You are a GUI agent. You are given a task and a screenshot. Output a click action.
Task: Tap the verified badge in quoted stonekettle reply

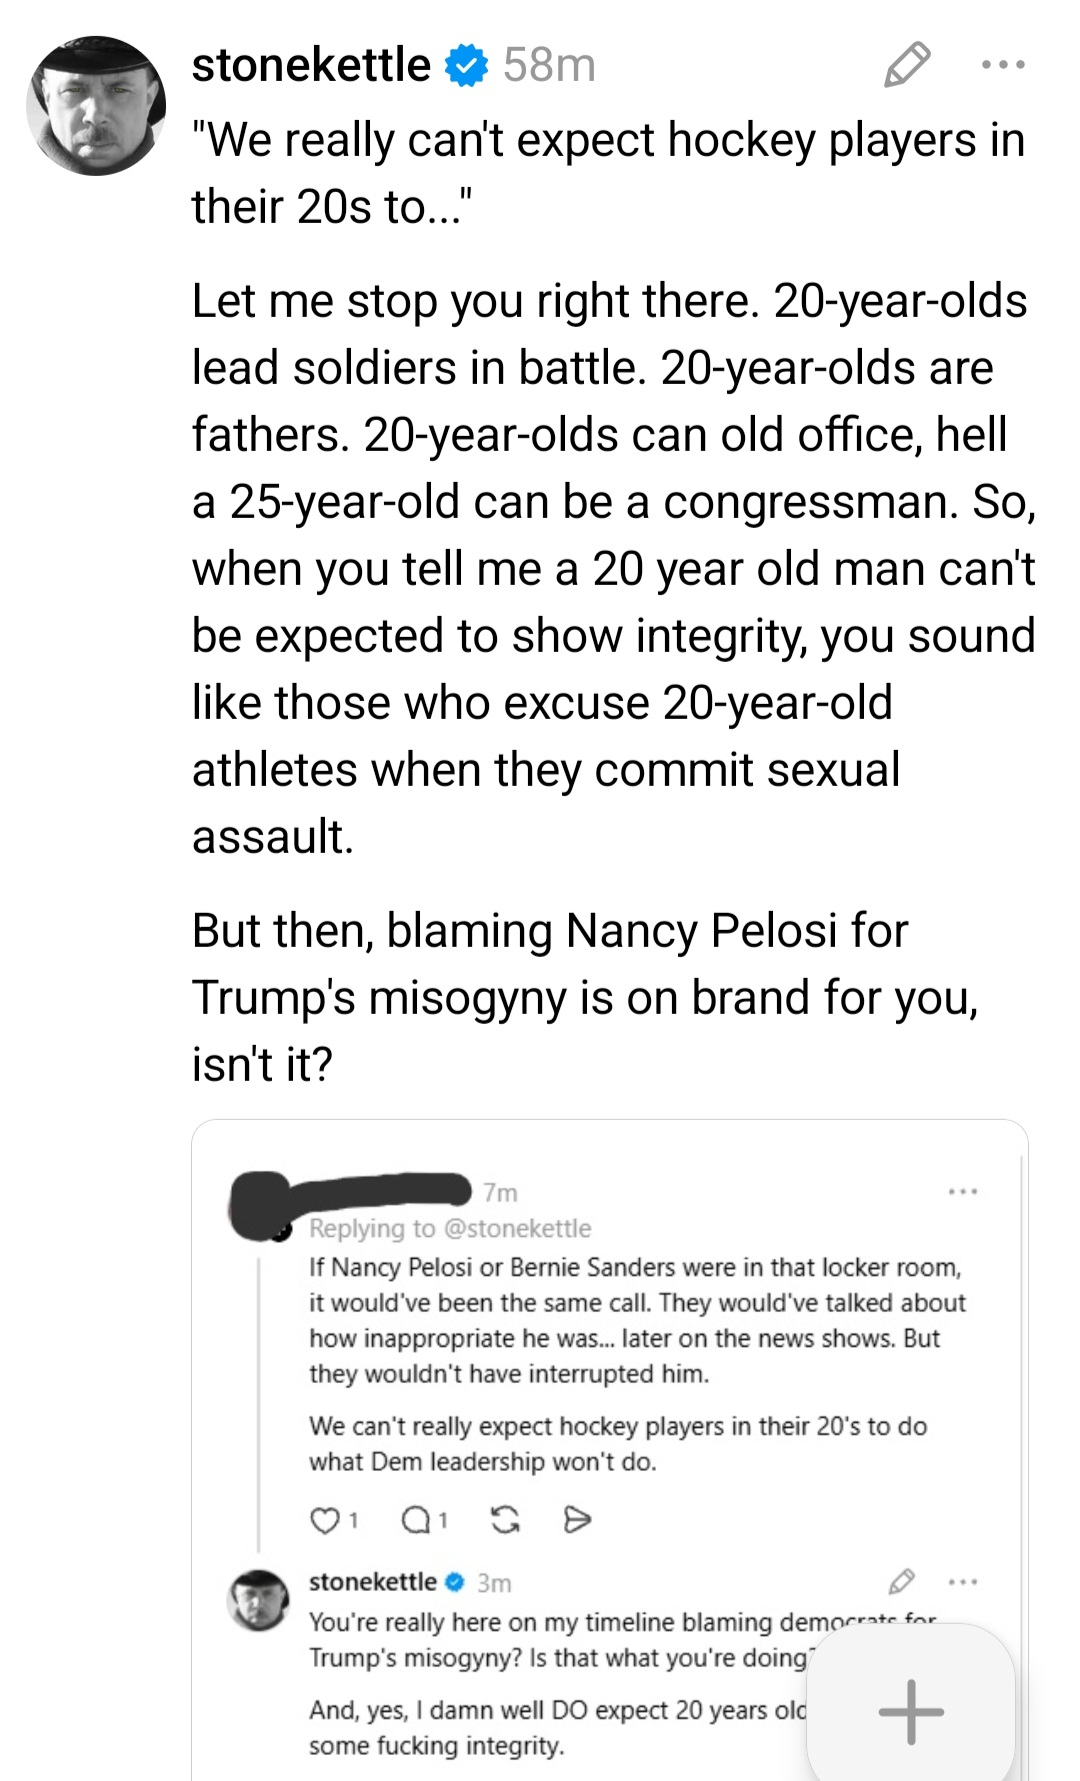click(455, 1582)
